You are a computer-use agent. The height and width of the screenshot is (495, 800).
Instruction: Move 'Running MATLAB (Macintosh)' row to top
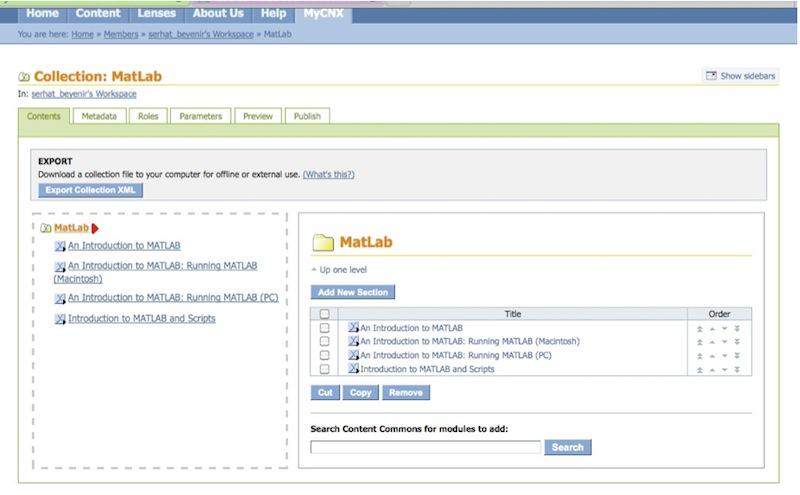[x=700, y=342]
